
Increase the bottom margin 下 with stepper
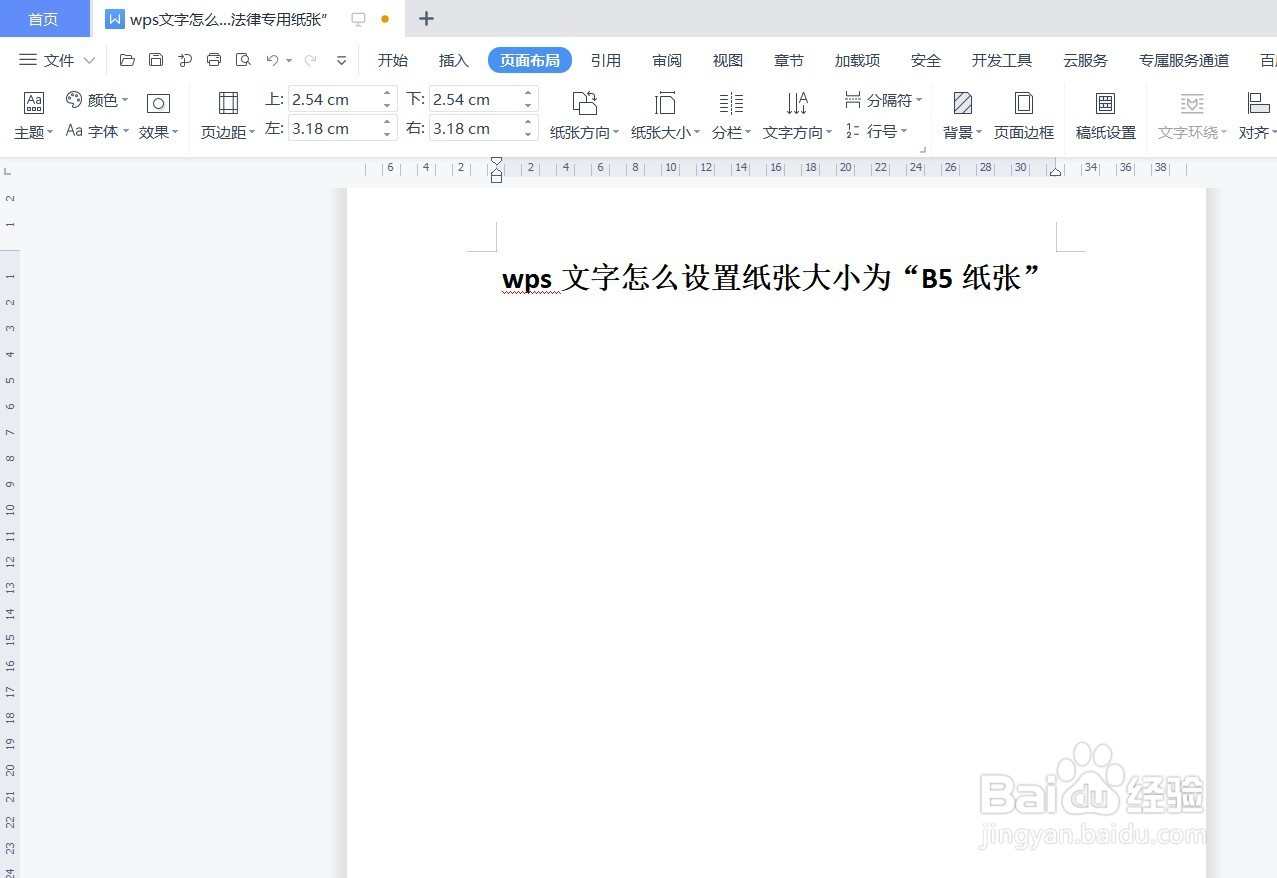(x=529, y=93)
